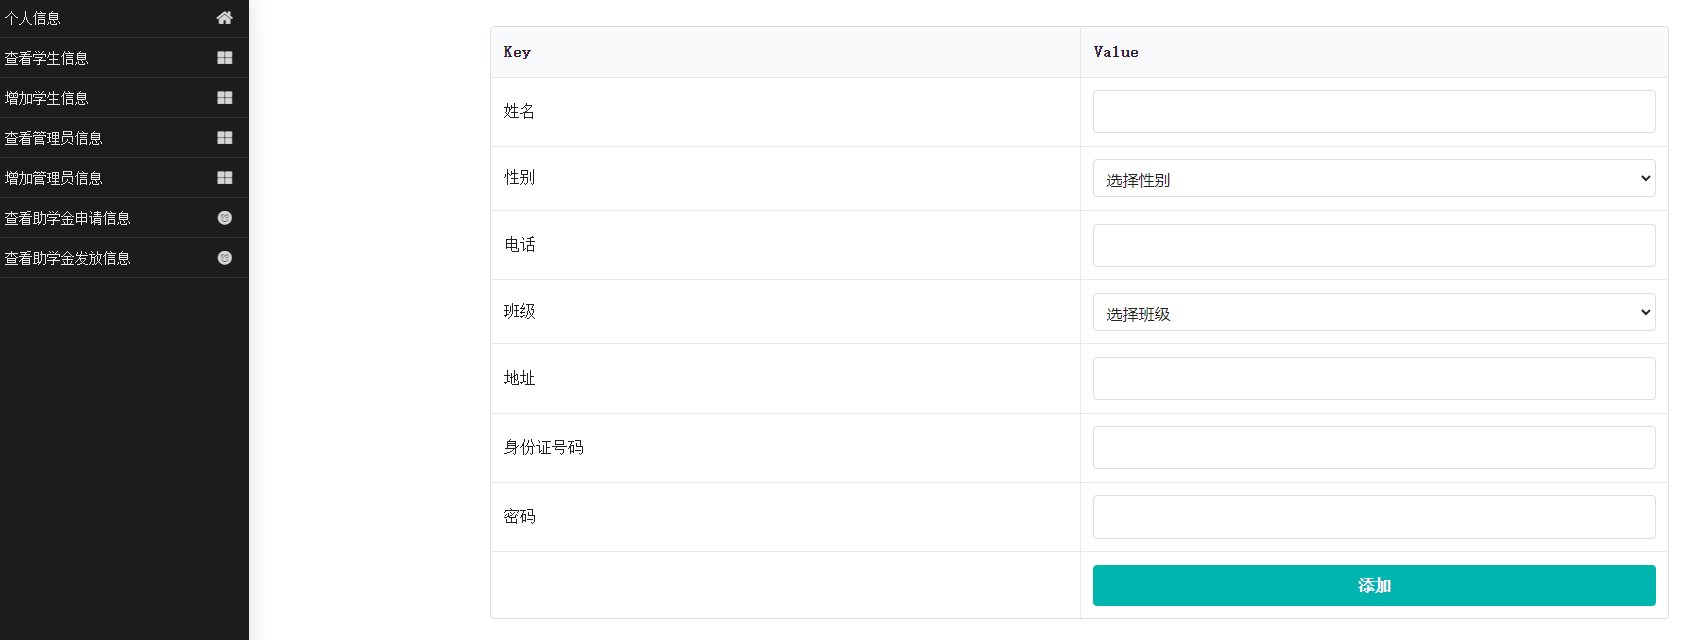
Task: Click the 密码 text box
Action: coord(1373,516)
